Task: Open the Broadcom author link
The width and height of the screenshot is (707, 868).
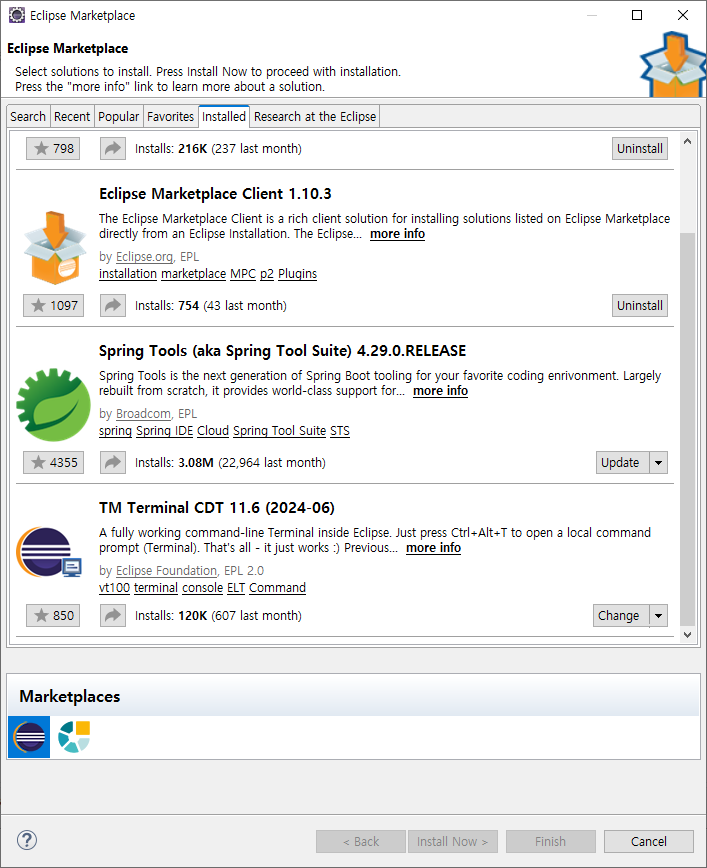Action: [x=143, y=414]
